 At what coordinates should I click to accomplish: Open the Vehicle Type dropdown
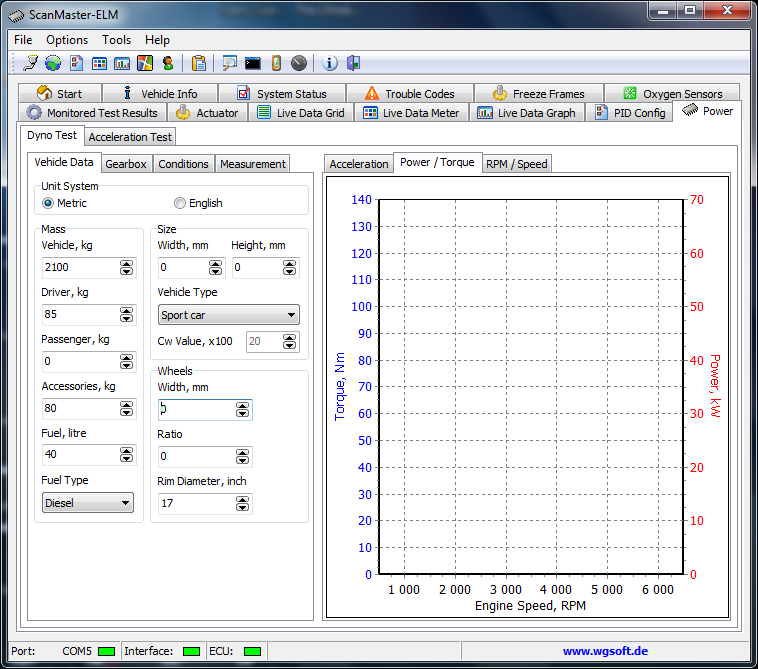(229, 315)
